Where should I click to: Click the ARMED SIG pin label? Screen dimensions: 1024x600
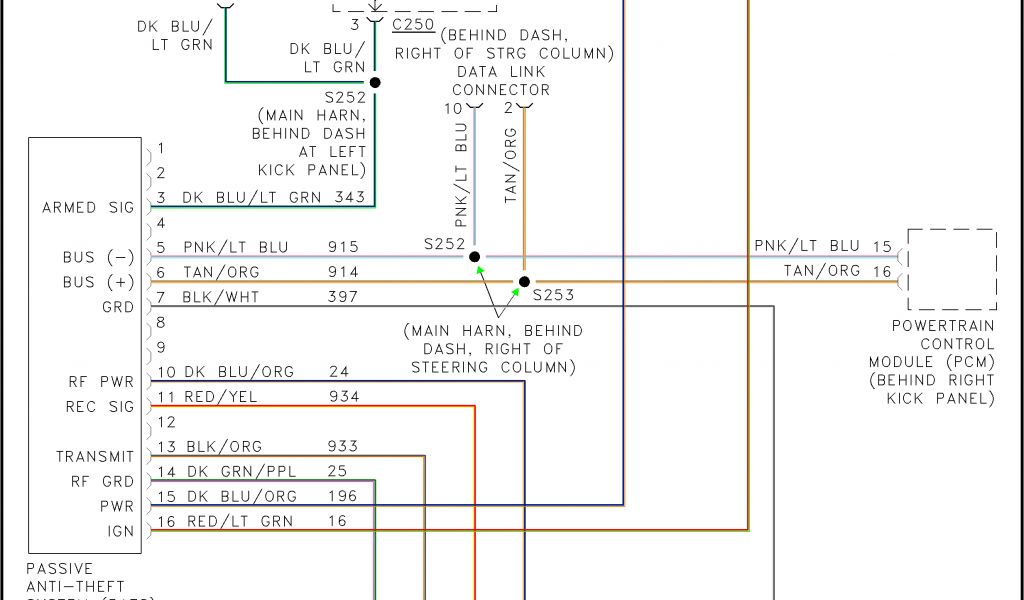[88, 208]
